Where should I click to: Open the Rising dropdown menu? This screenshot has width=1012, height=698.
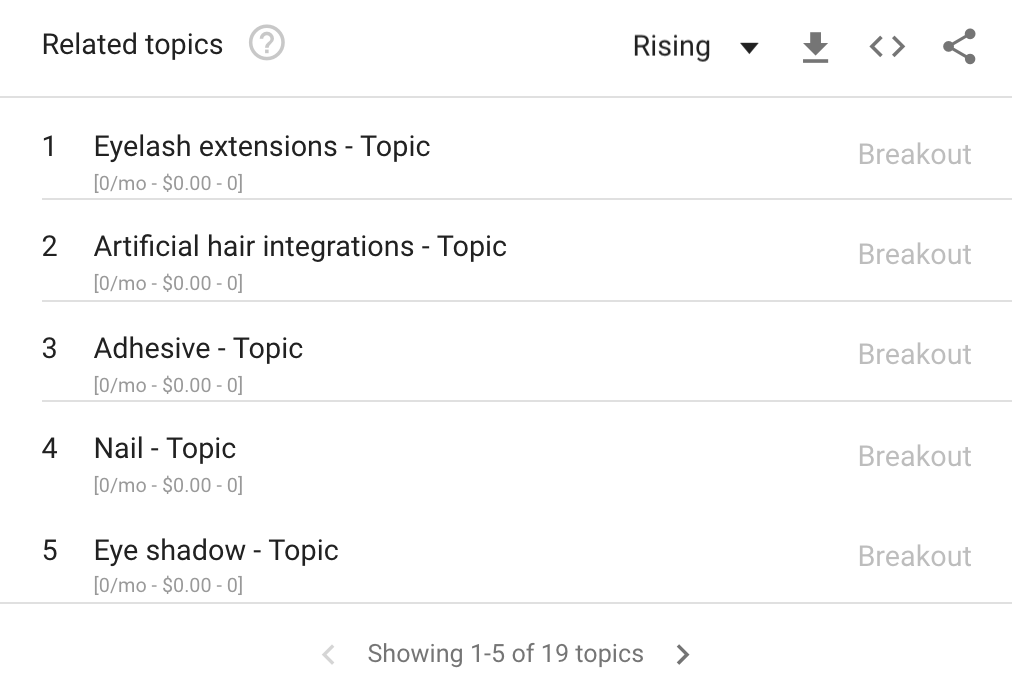tap(672, 47)
